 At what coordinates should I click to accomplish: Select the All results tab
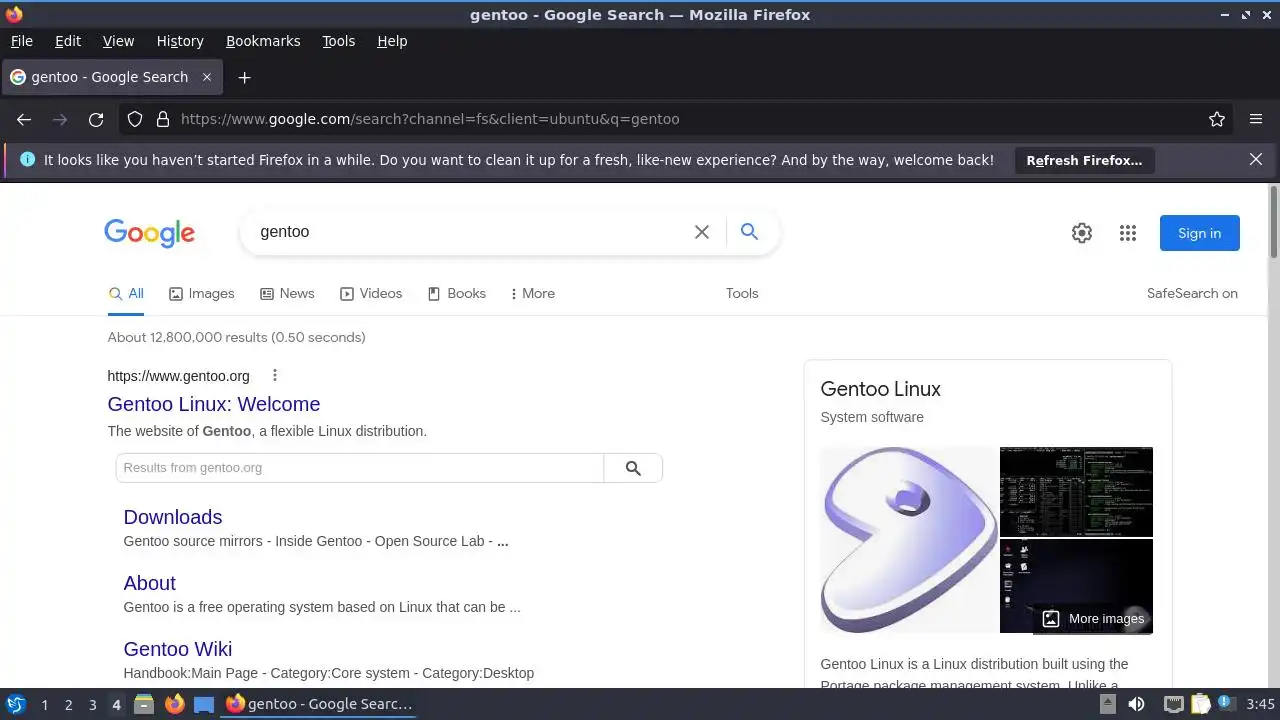click(126, 293)
